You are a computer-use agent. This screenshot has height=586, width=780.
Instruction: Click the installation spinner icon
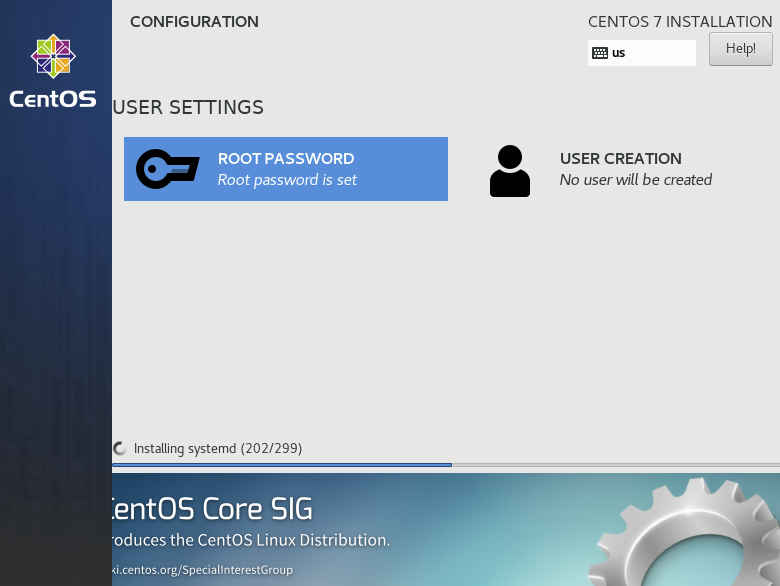coord(120,448)
